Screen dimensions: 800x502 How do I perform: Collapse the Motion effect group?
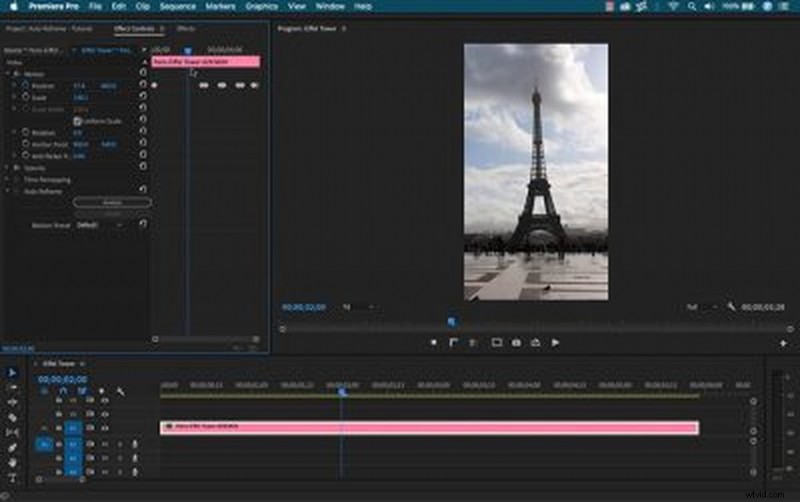tap(7, 73)
